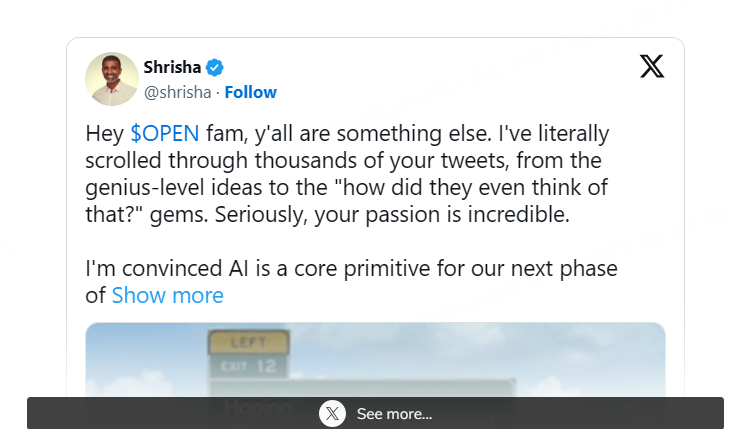Screen dimensions: 739x429
Task: Click the EXIT 12 sign in the image
Action: [x=248, y=368]
